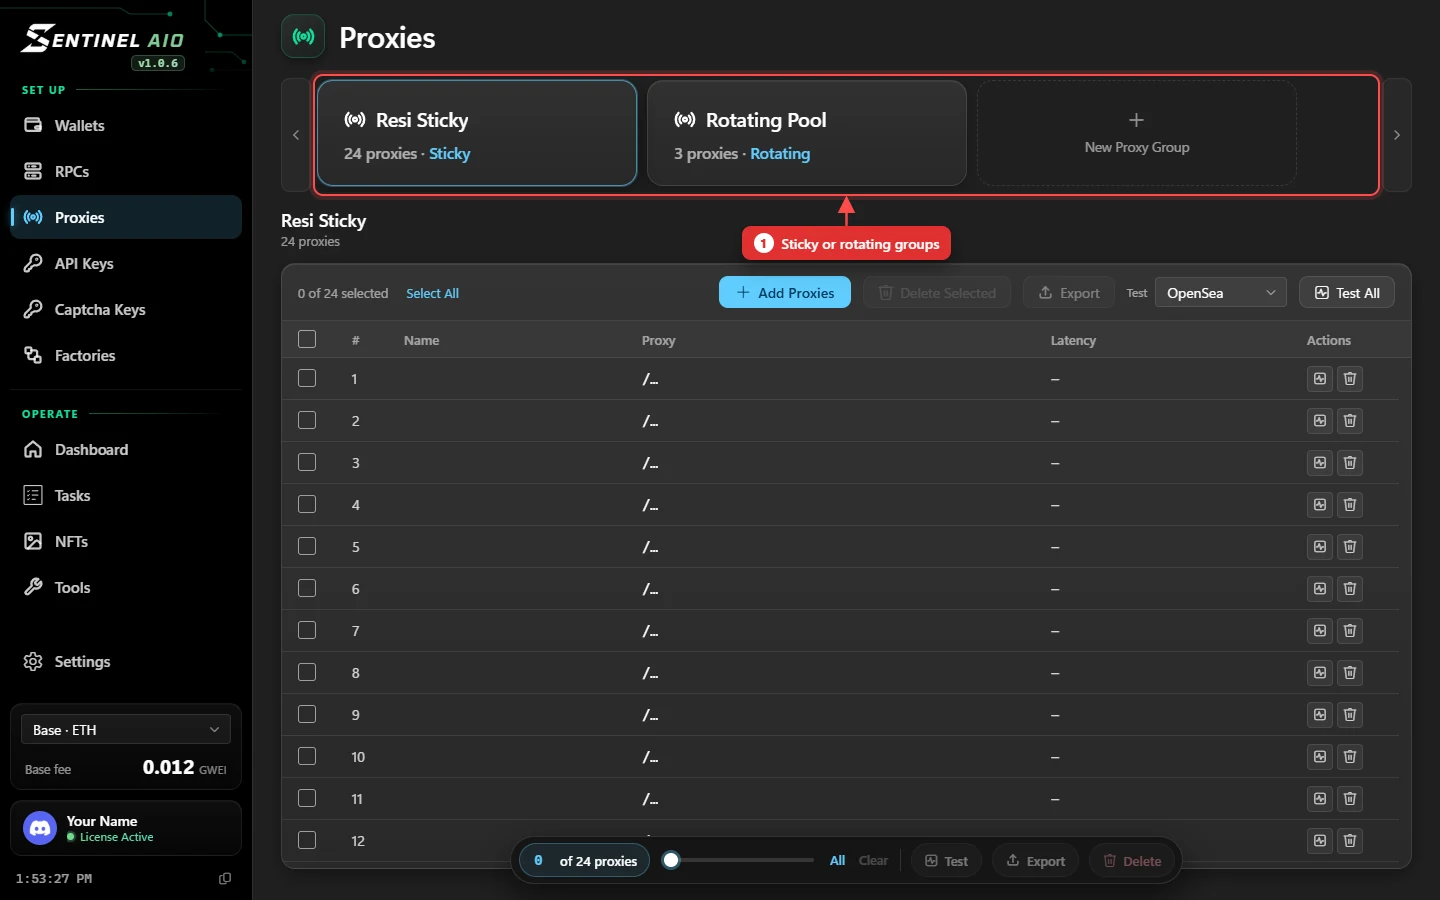This screenshot has height=900, width=1440.
Task: Delete the proxy in row 2
Action: pos(1350,421)
